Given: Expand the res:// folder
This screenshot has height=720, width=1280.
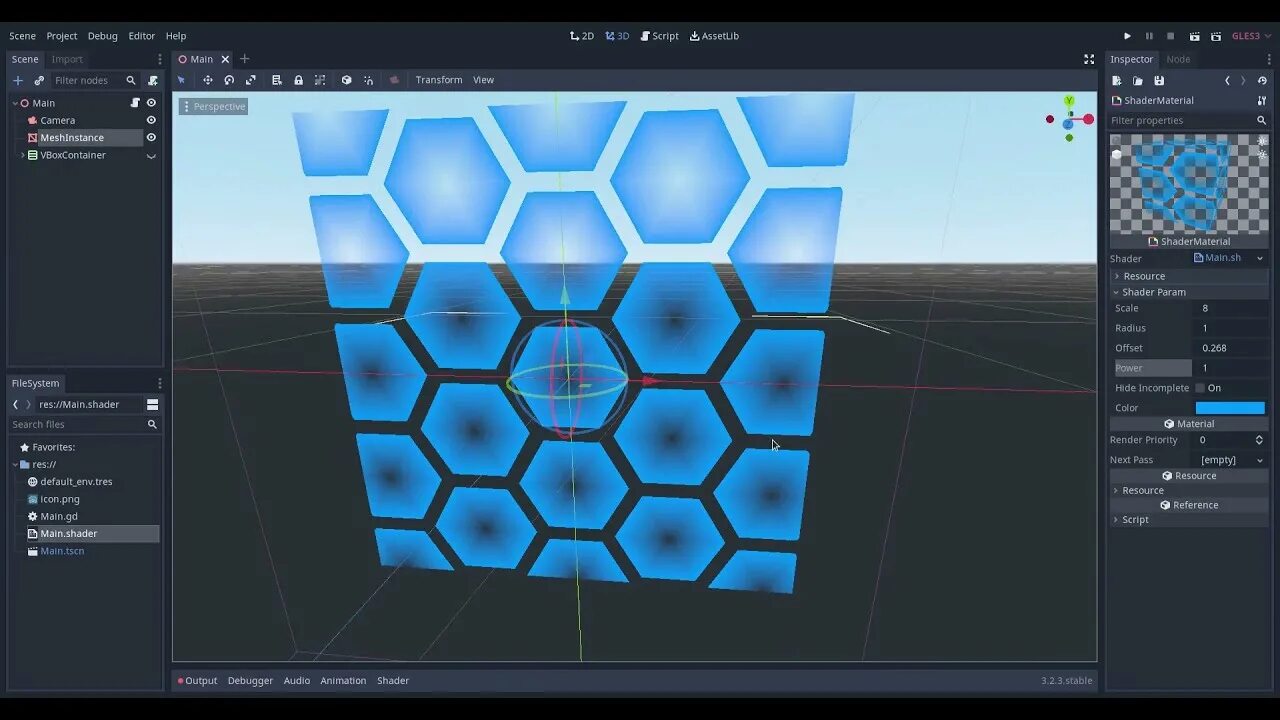Looking at the screenshot, I should [x=16, y=464].
